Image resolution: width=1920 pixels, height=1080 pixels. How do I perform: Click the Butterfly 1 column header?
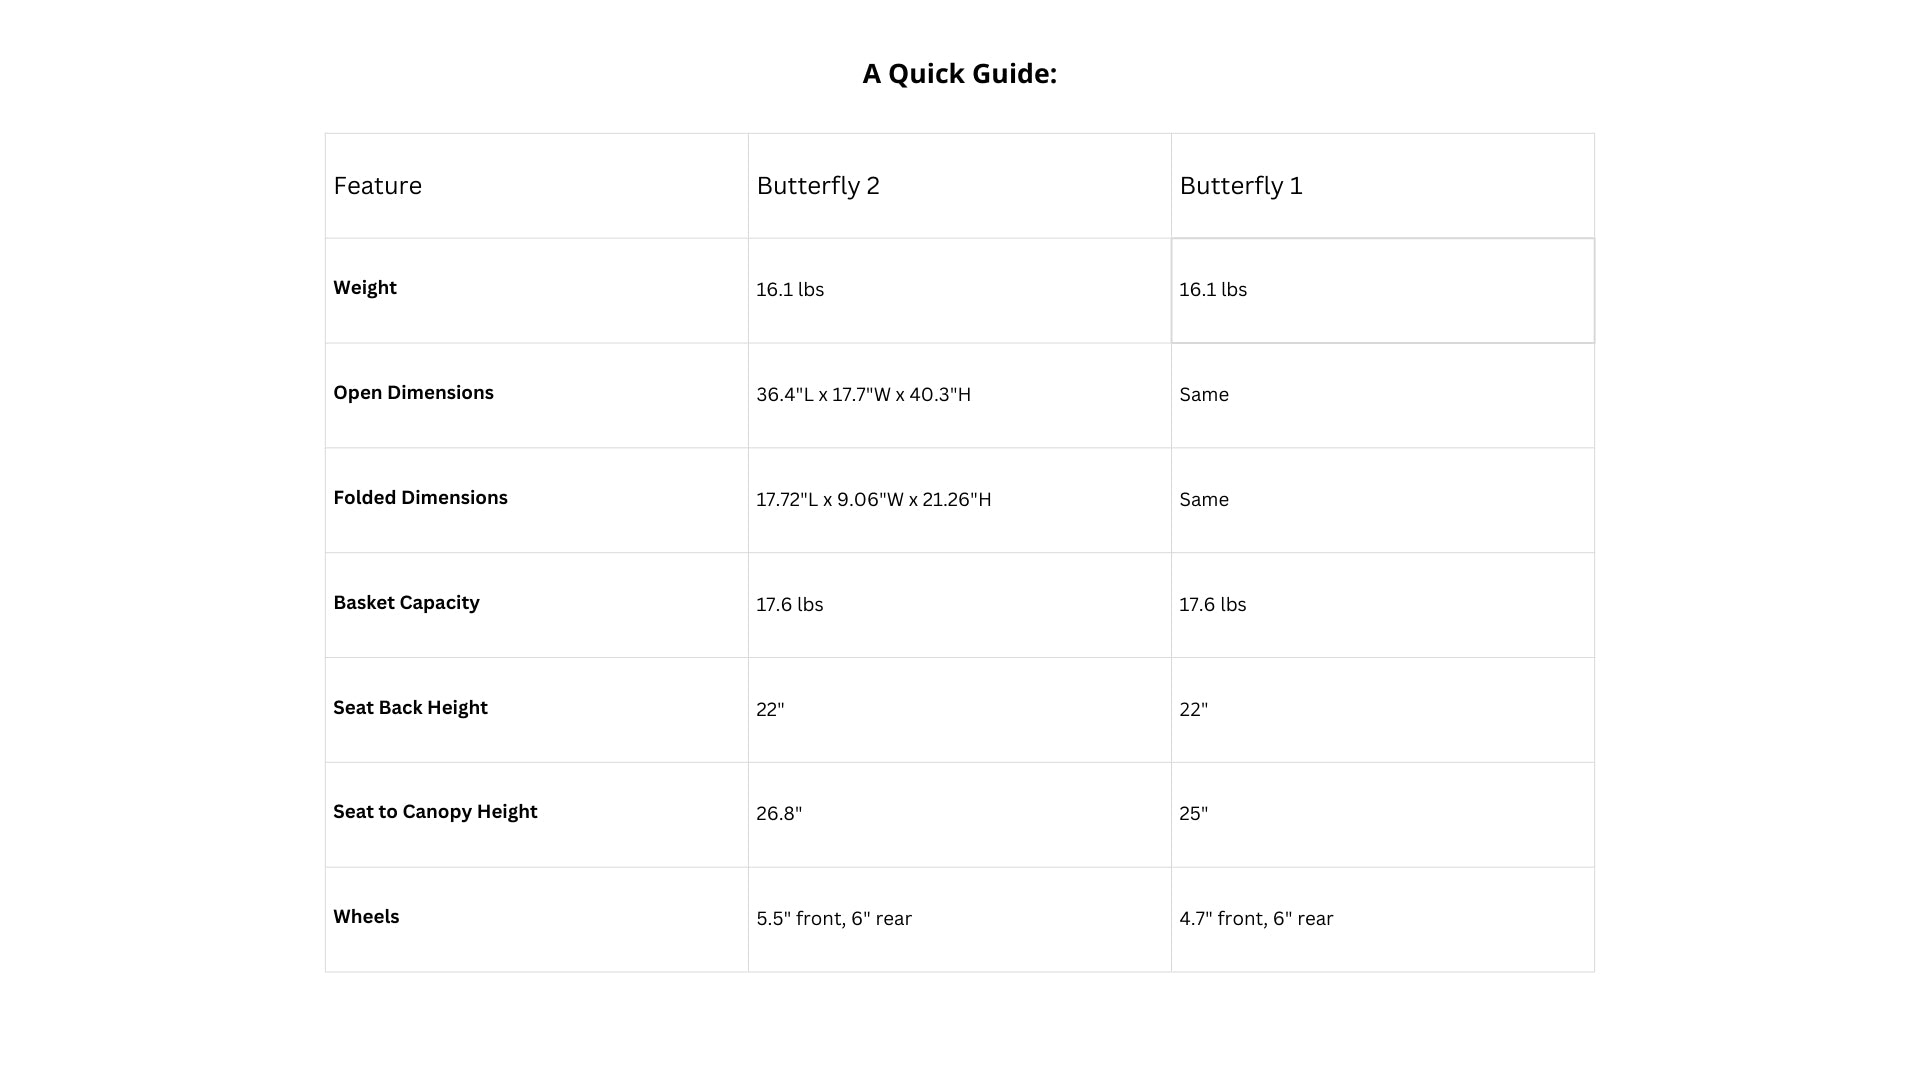[x=1240, y=186]
